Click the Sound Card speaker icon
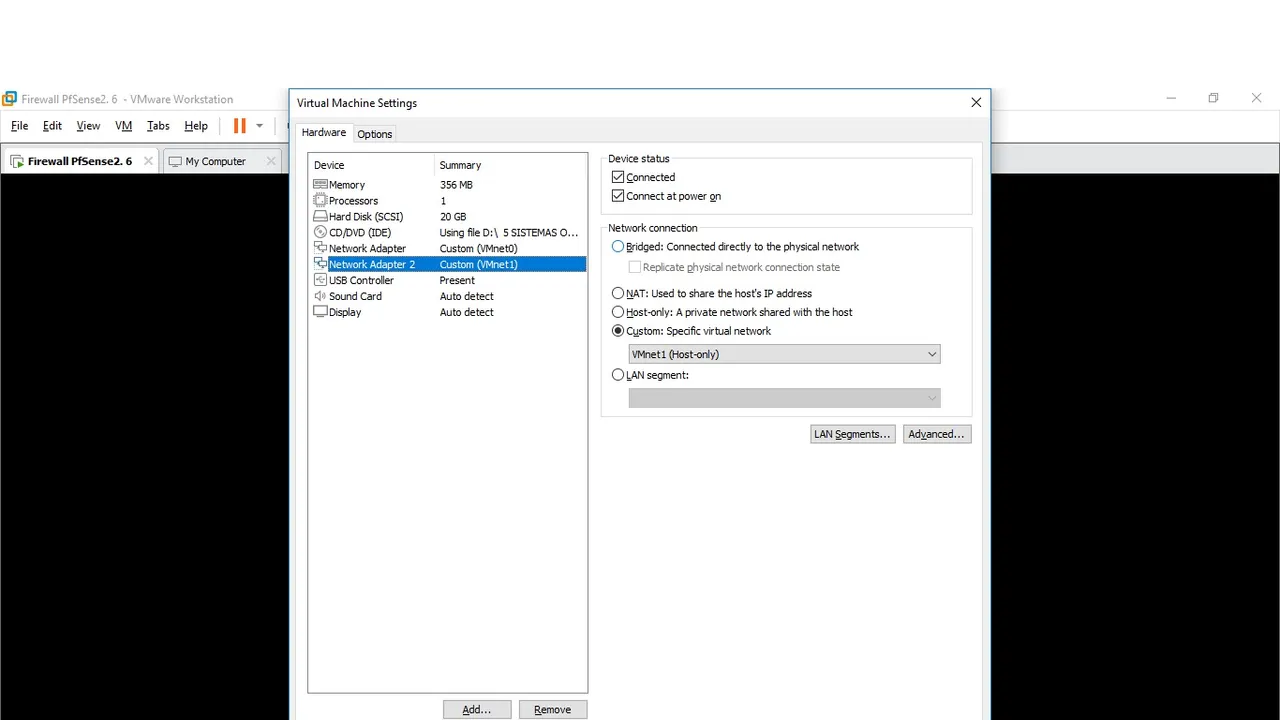 pos(320,296)
